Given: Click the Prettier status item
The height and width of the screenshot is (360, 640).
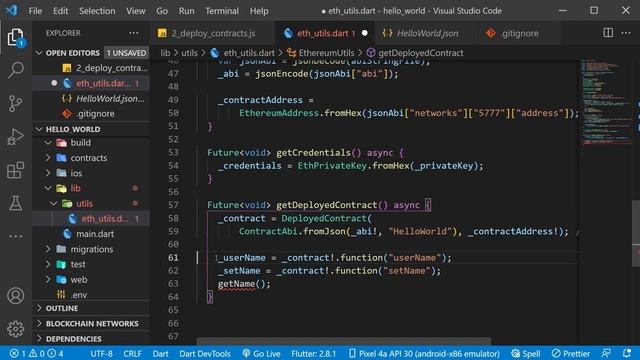Looking at the screenshot, I should (x=571, y=353).
